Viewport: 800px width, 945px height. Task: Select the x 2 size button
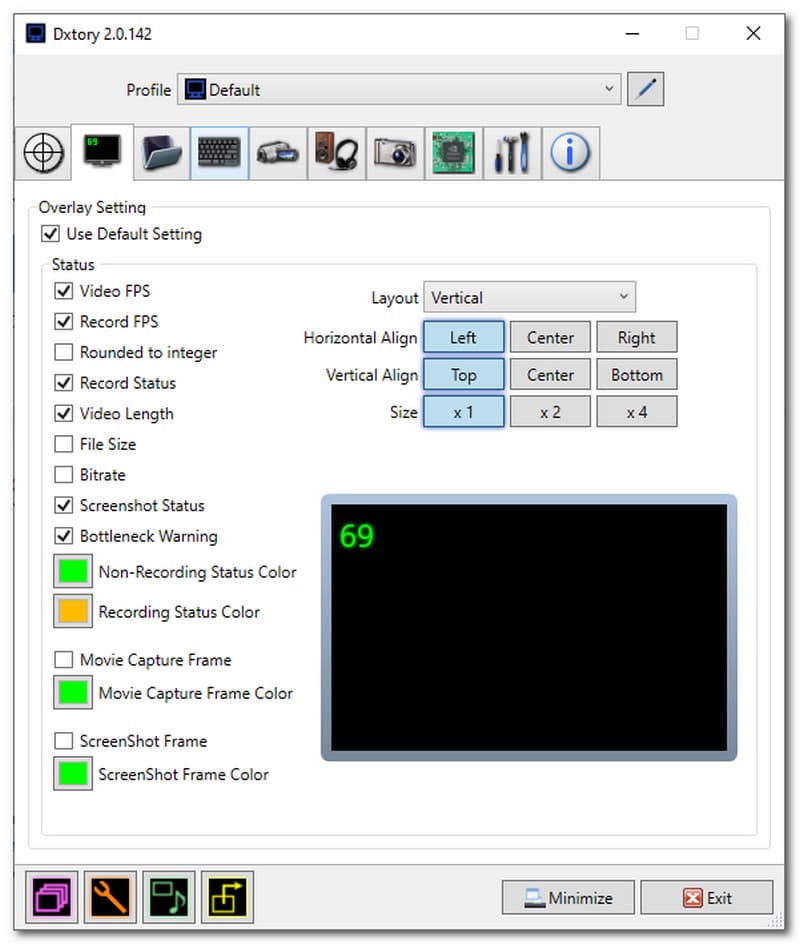(550, 412)
